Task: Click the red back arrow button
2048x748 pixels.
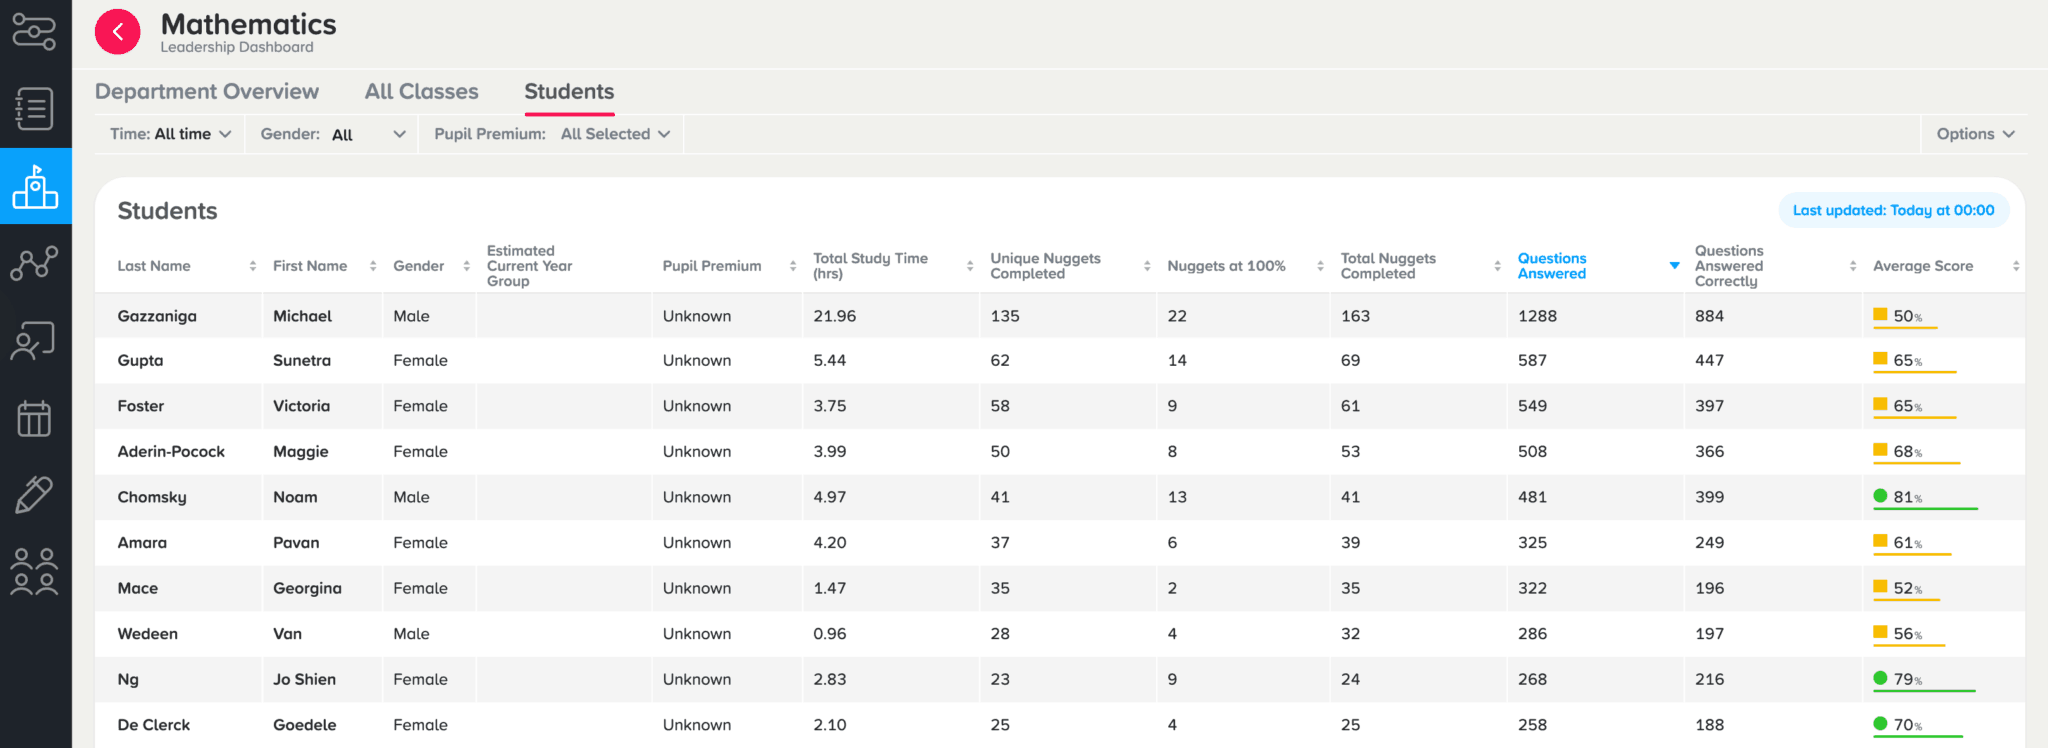Action: coord(118,32)
